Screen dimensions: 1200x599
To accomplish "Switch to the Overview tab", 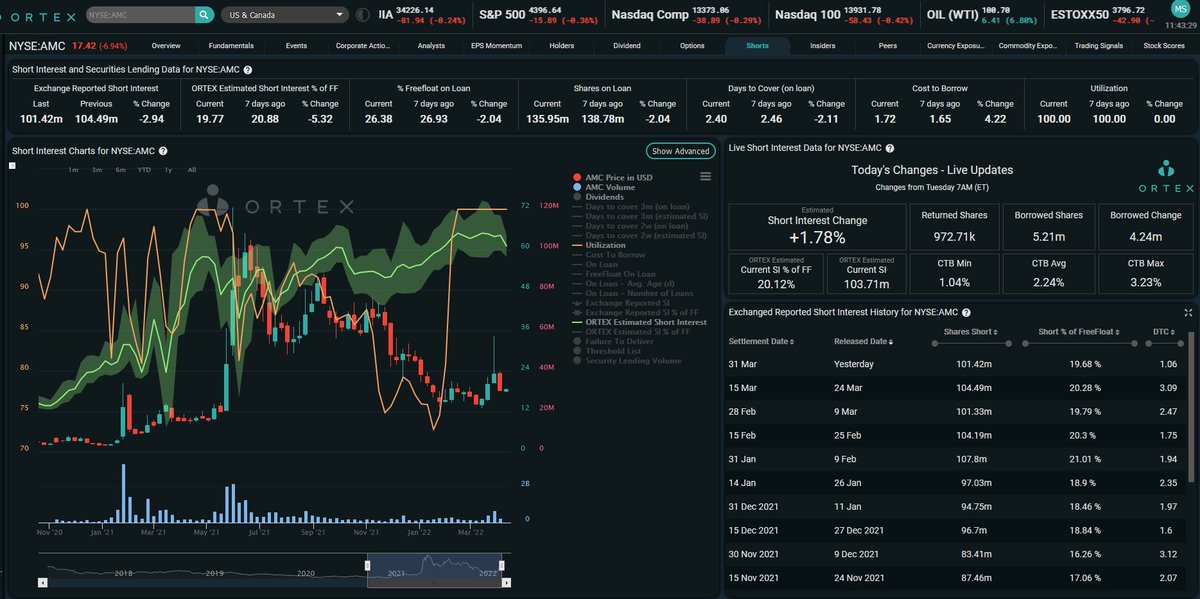I will (x=166, y=46).
